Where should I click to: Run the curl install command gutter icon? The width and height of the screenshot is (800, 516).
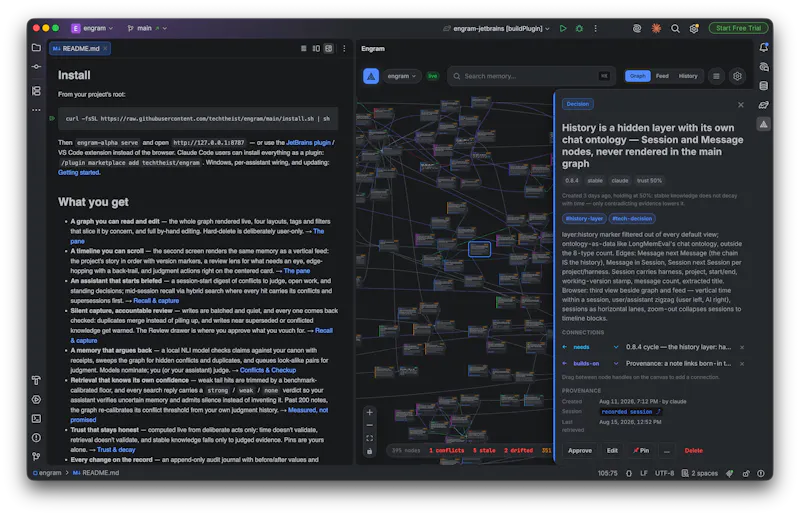click(52, 118)
